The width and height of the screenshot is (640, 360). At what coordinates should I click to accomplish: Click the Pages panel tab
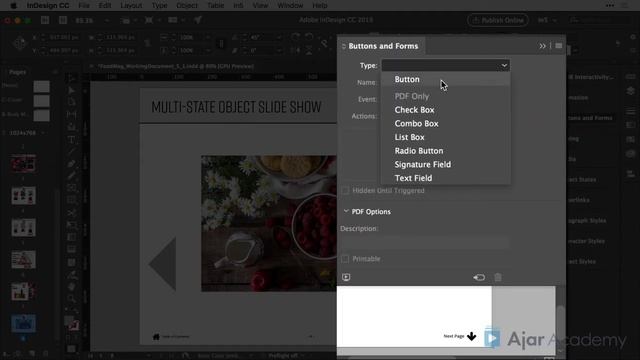18,72
